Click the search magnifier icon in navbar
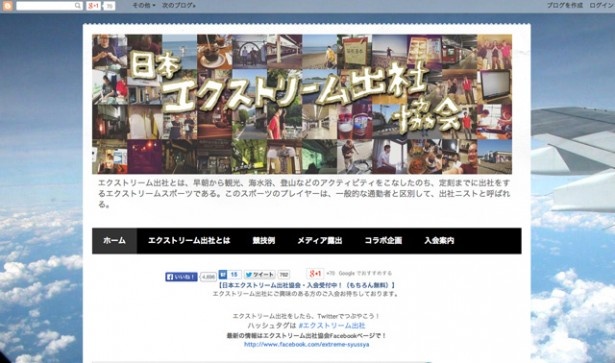The width and height of the screenshot is (615, 363). (78, 5)
